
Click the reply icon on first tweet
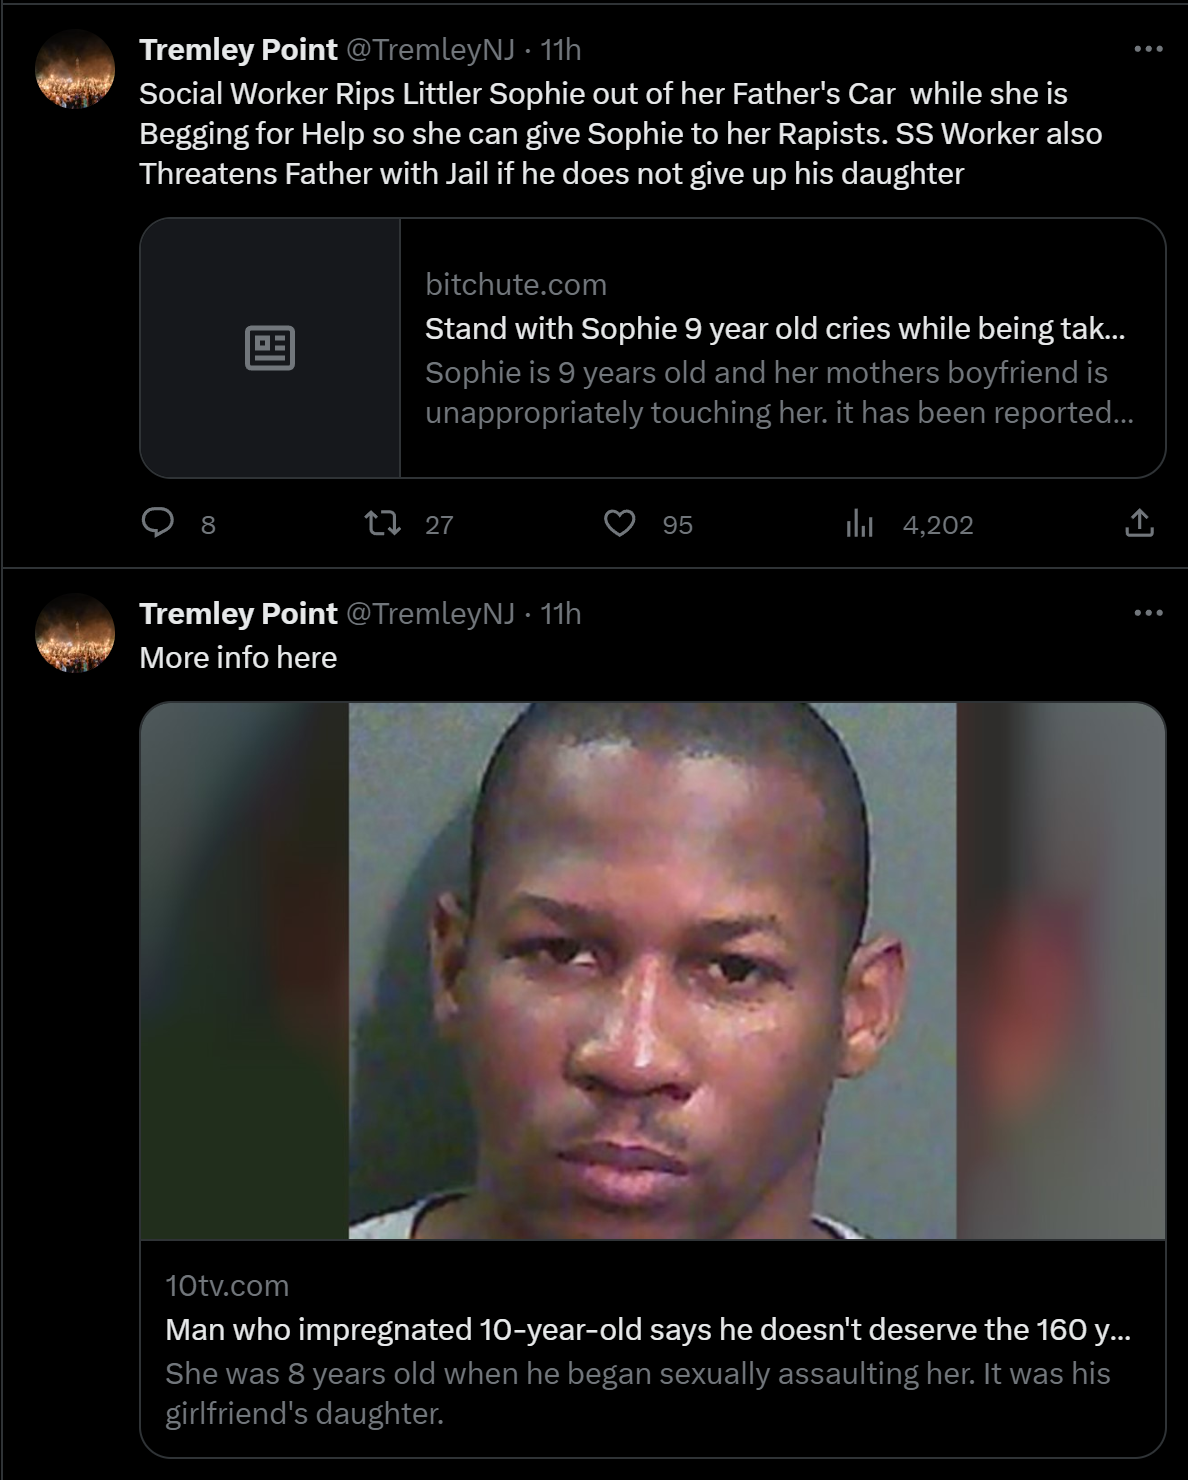pyautogui.click(x=157, y=523)
